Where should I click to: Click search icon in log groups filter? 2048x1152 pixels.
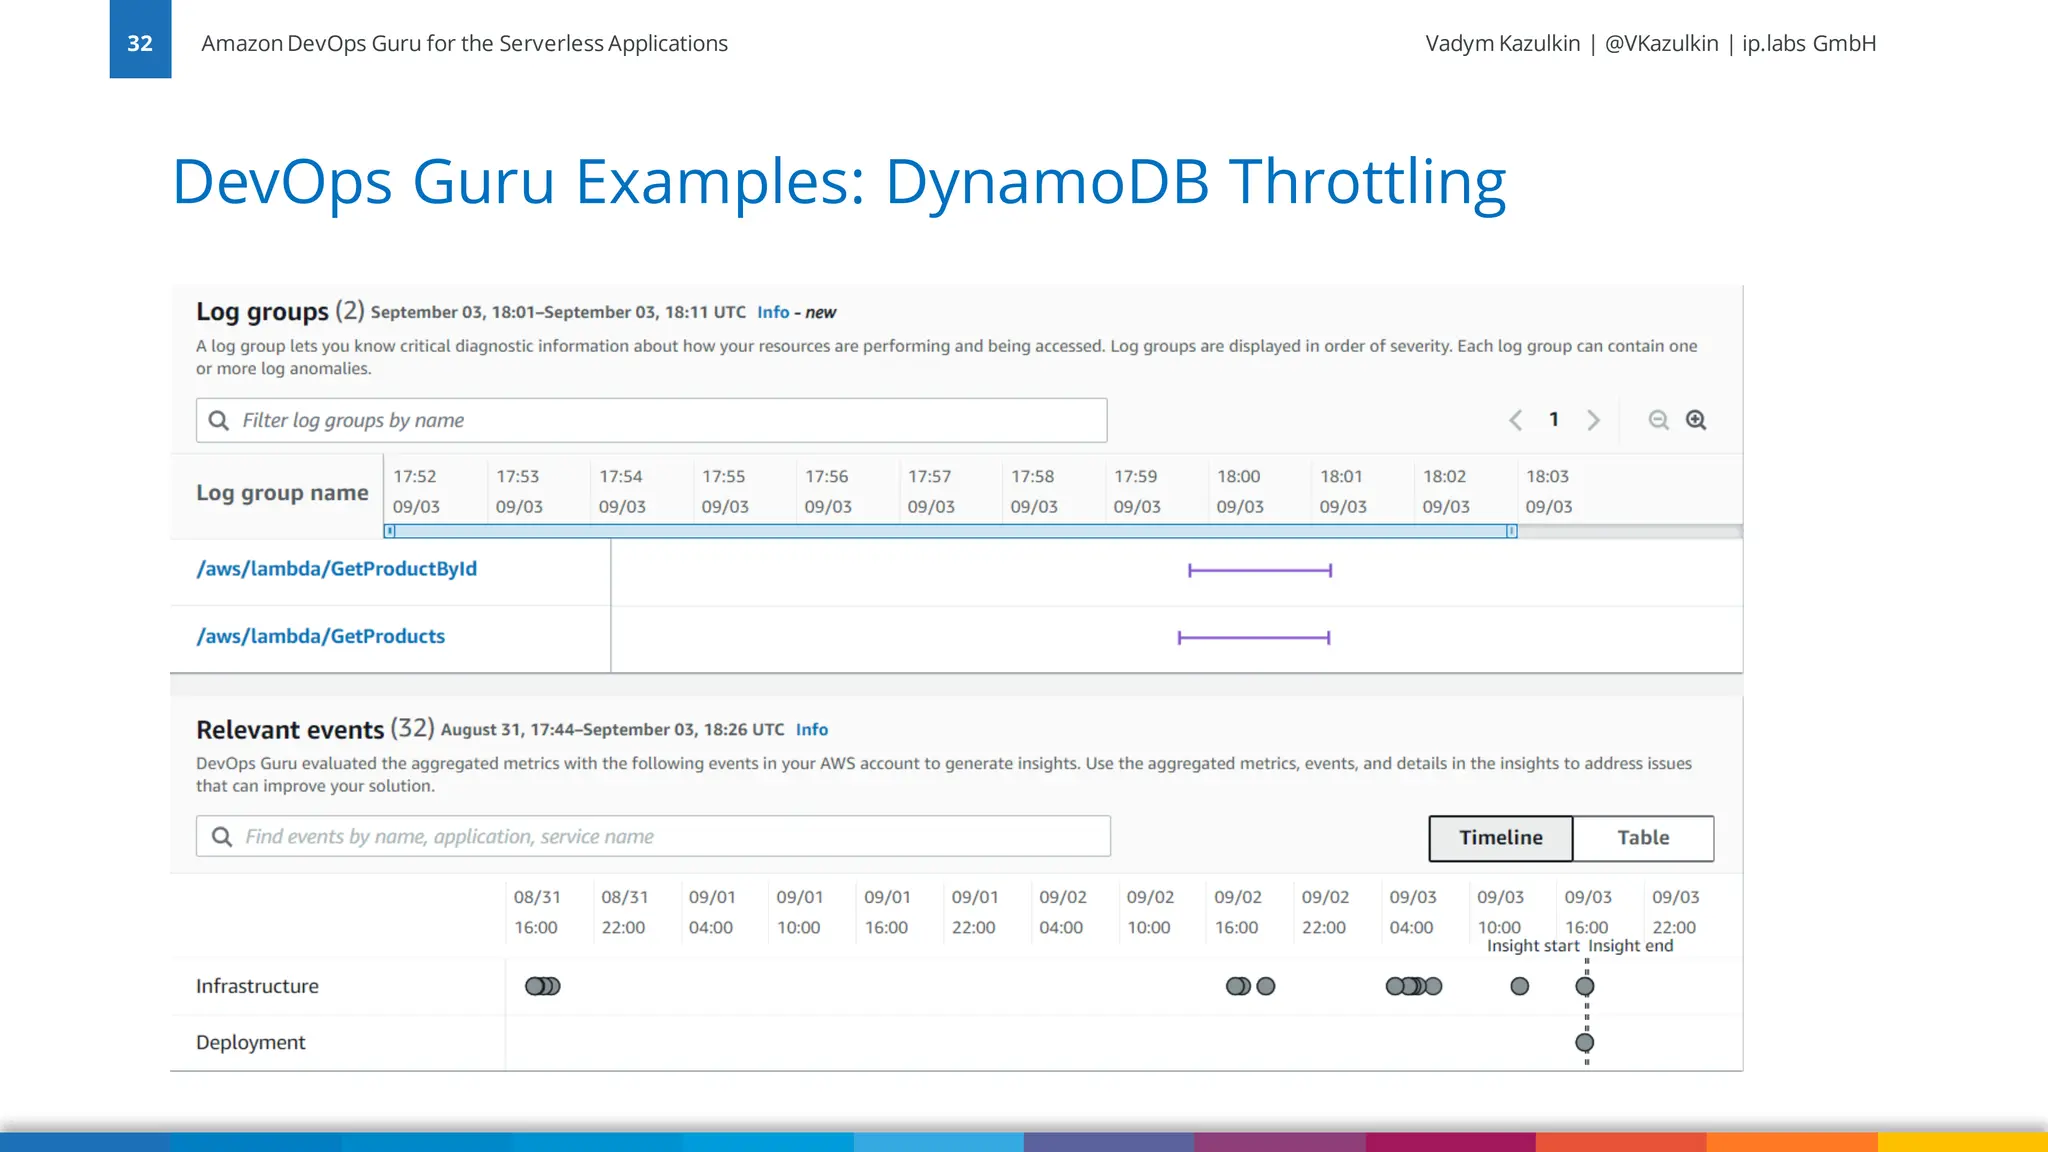tap(219, 421)
